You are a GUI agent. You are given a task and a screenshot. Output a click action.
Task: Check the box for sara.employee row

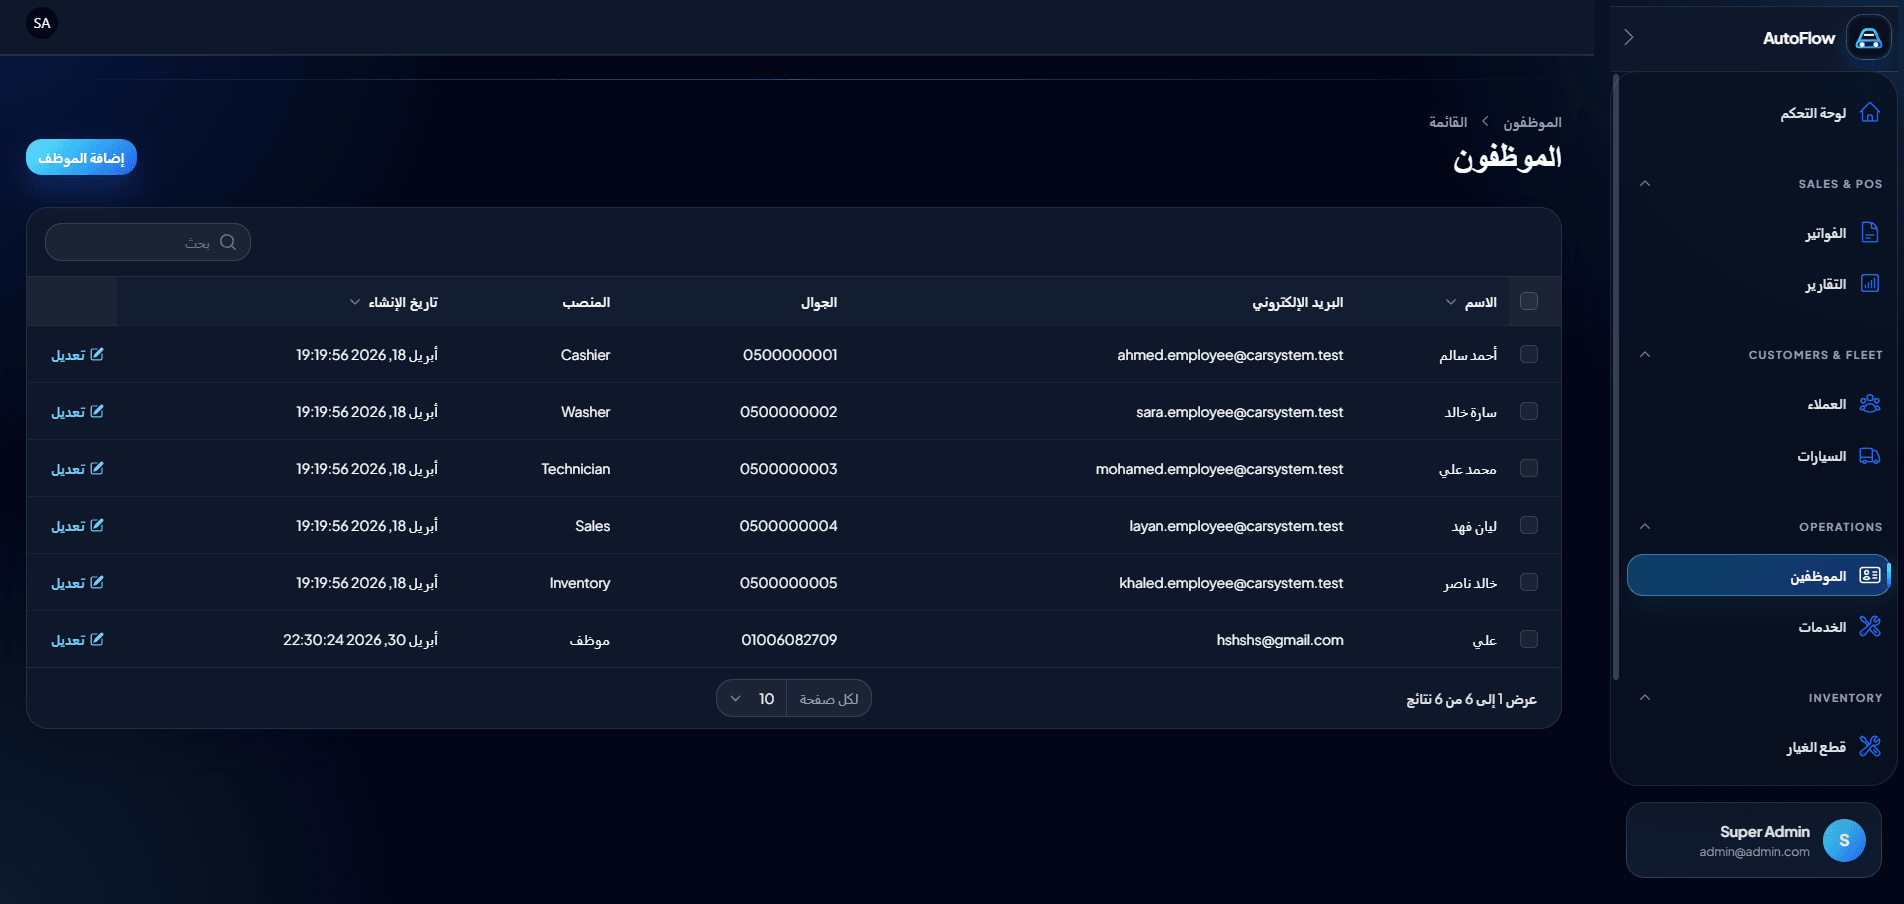1529,411
